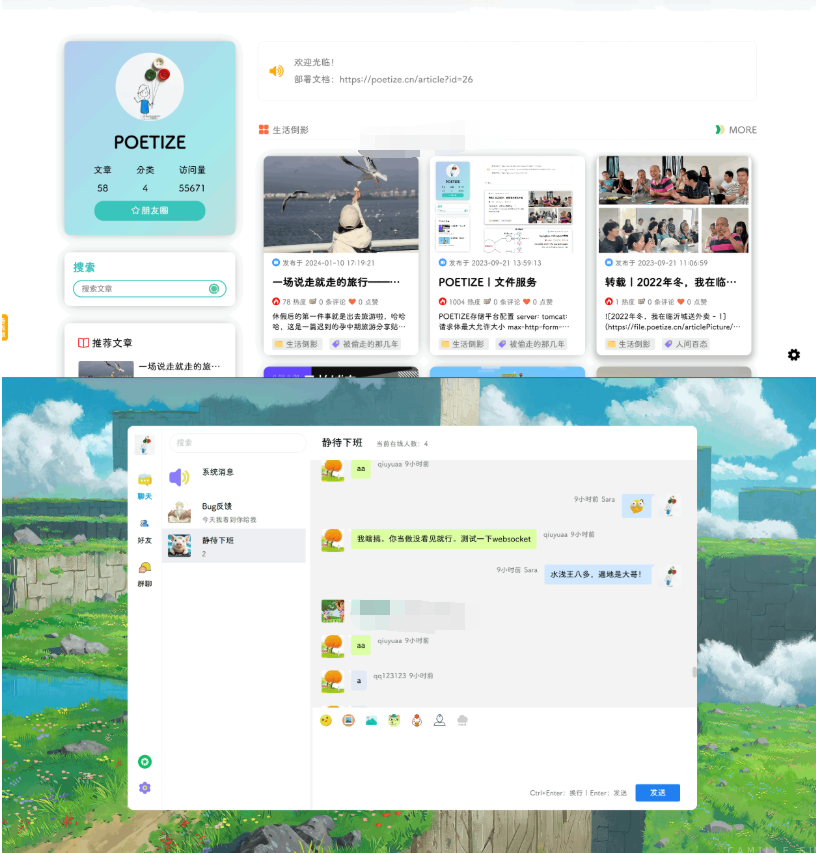
Task: Click the user avatar at chat sidebar top
Action: click(x=145, y=445)
